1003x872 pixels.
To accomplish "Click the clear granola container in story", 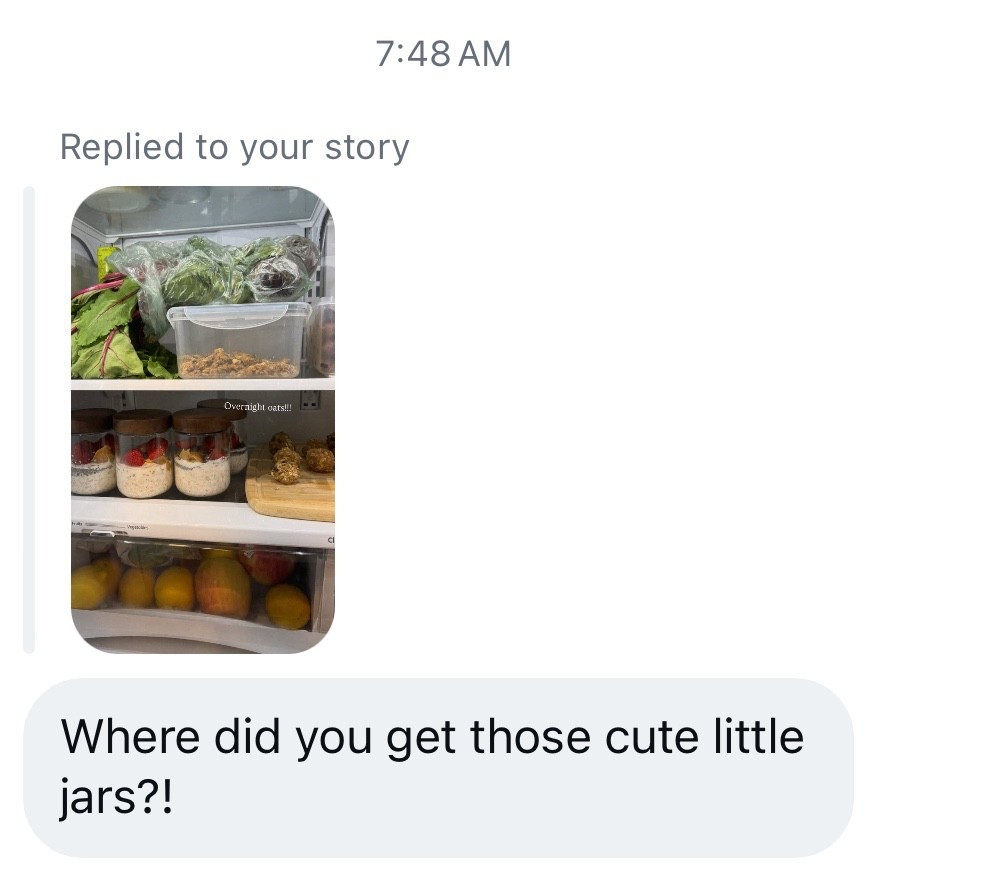I will pos(238,340).
